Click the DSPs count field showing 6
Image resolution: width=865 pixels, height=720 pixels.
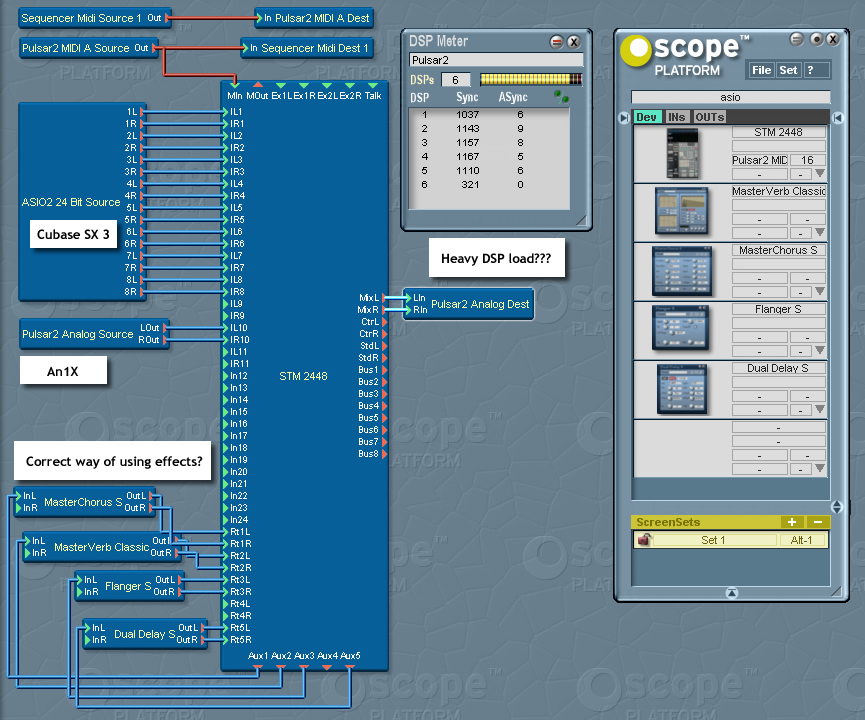pyautogui.click(x=456, y=80)
